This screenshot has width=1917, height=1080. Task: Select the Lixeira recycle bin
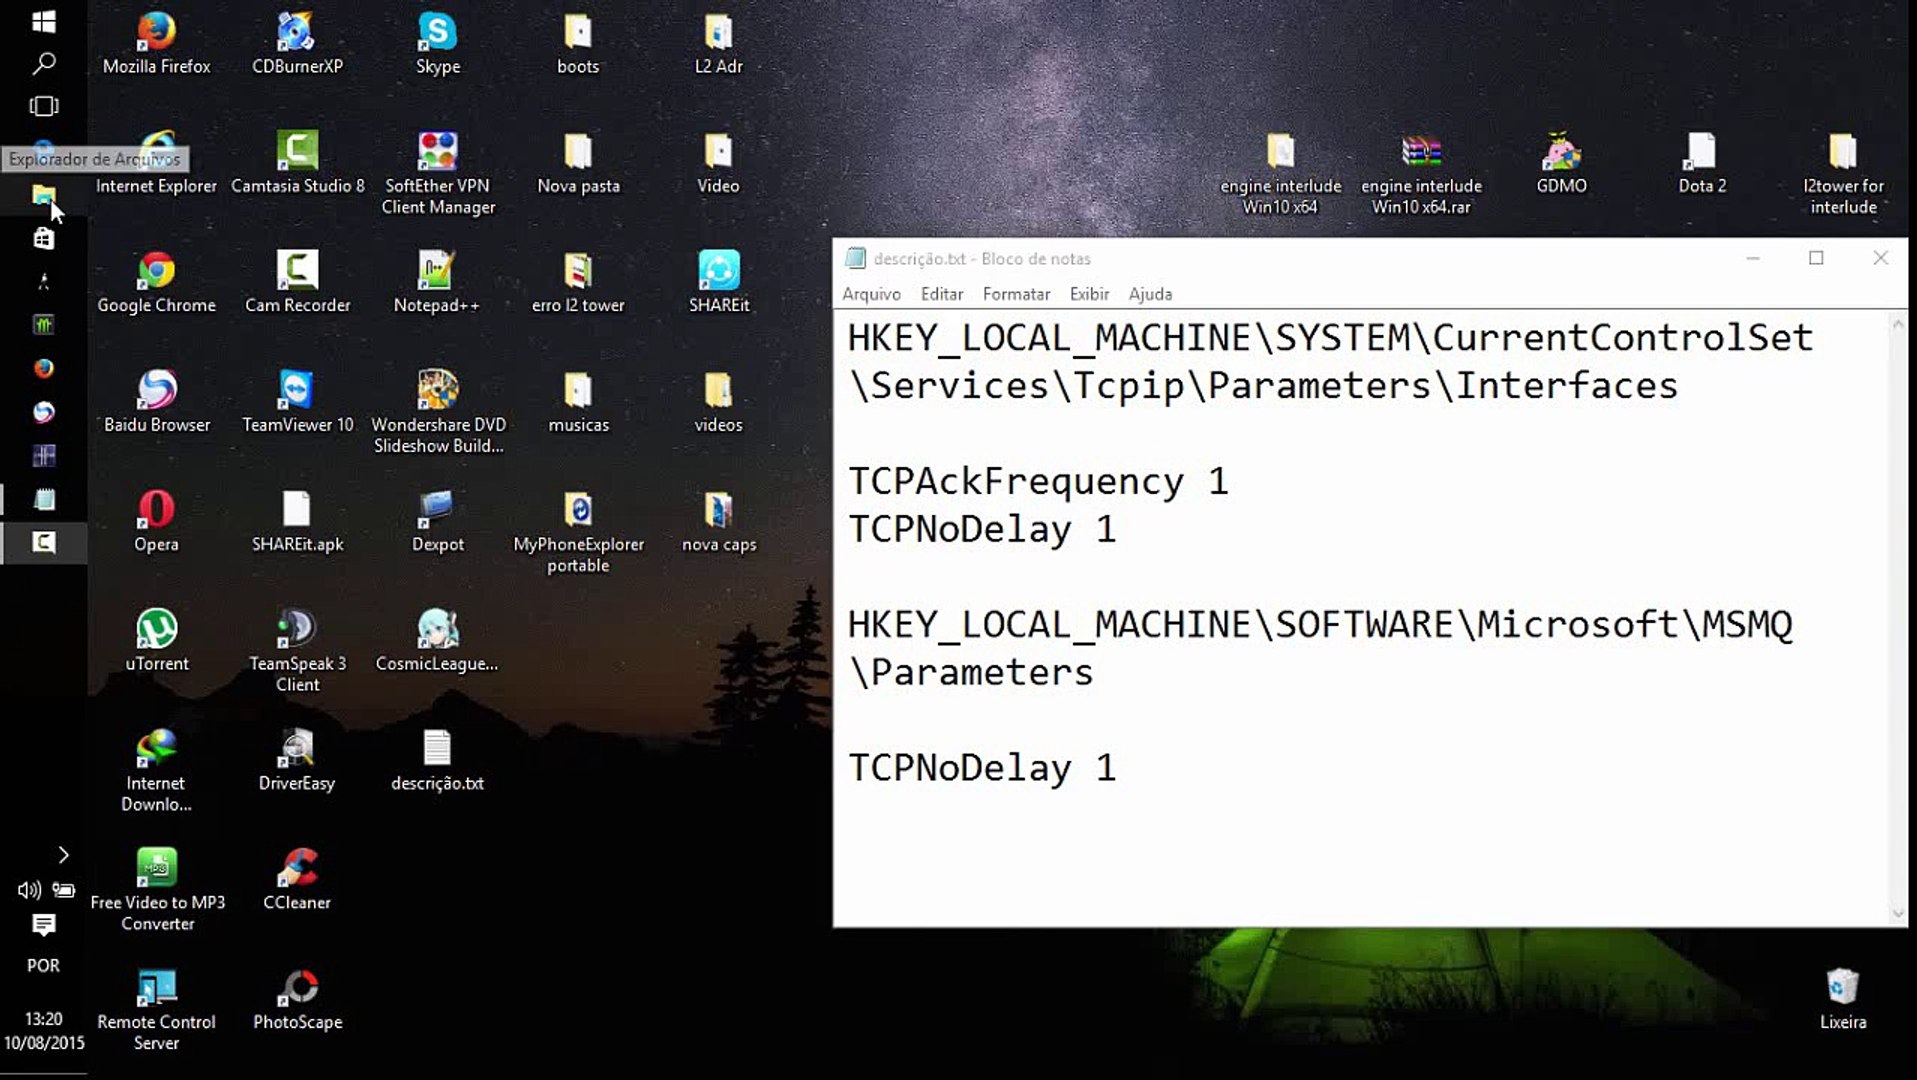[x=1842, y=1000]
